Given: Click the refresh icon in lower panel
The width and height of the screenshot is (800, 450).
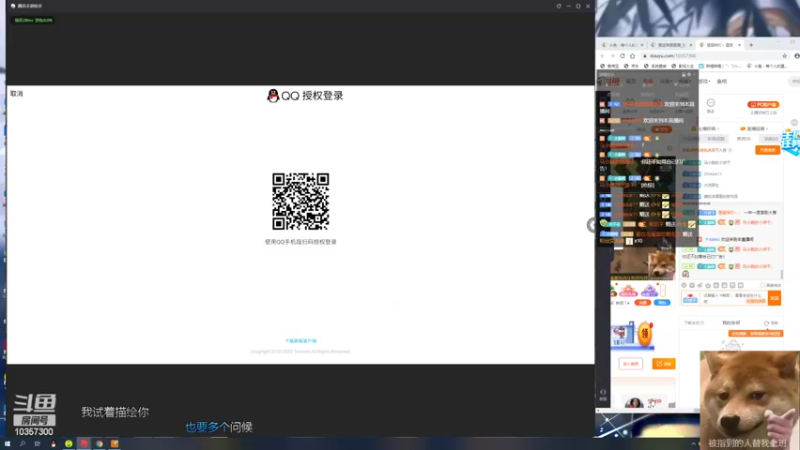Looking at the screenshot, I should [x=766, y=323].
